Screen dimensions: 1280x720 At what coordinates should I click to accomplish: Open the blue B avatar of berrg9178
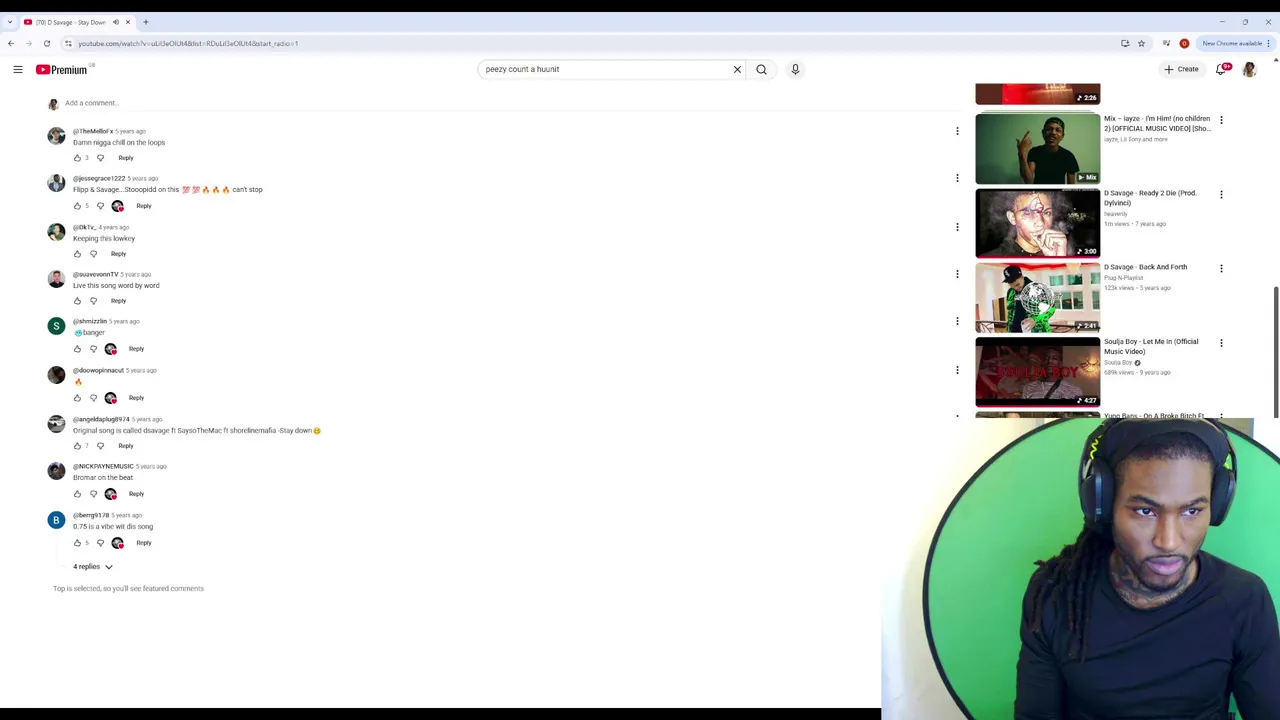[56, 520]
